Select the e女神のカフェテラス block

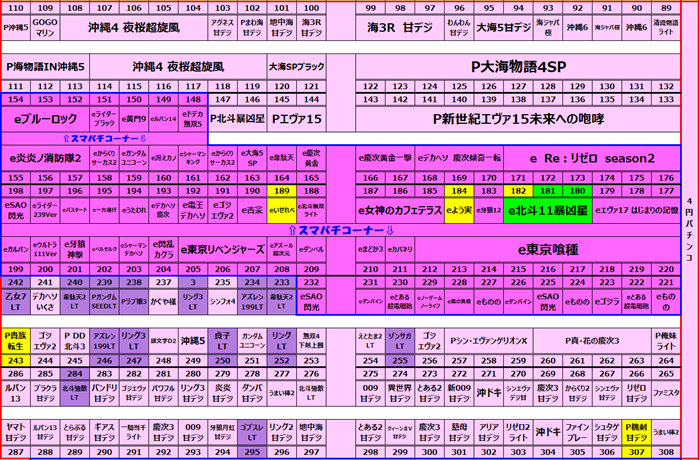400,210
